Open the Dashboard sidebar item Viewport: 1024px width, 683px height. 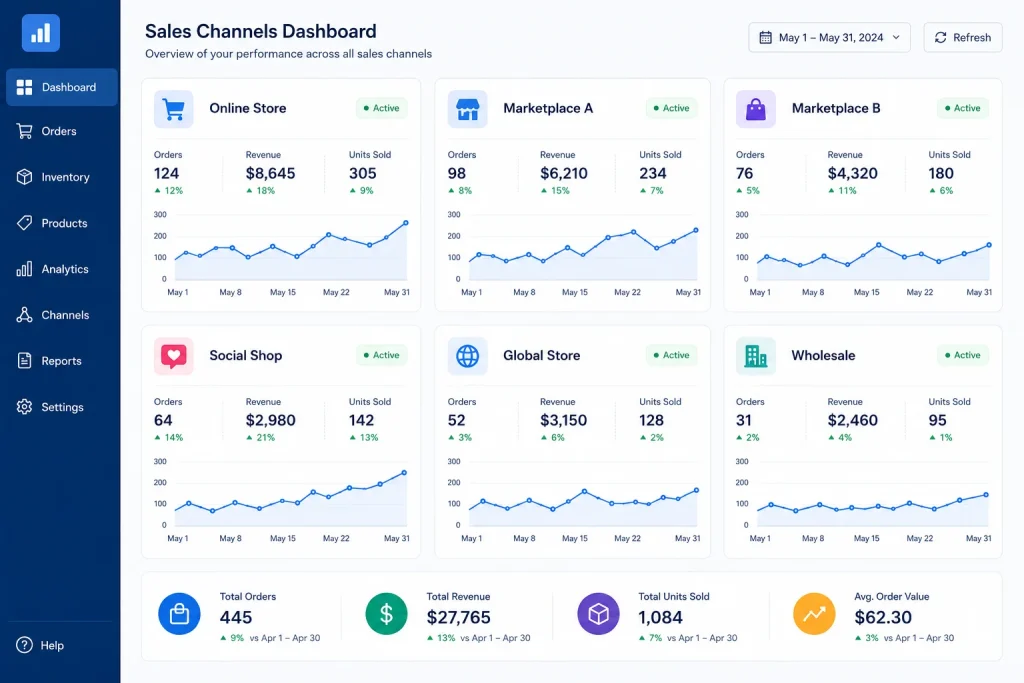61,87
